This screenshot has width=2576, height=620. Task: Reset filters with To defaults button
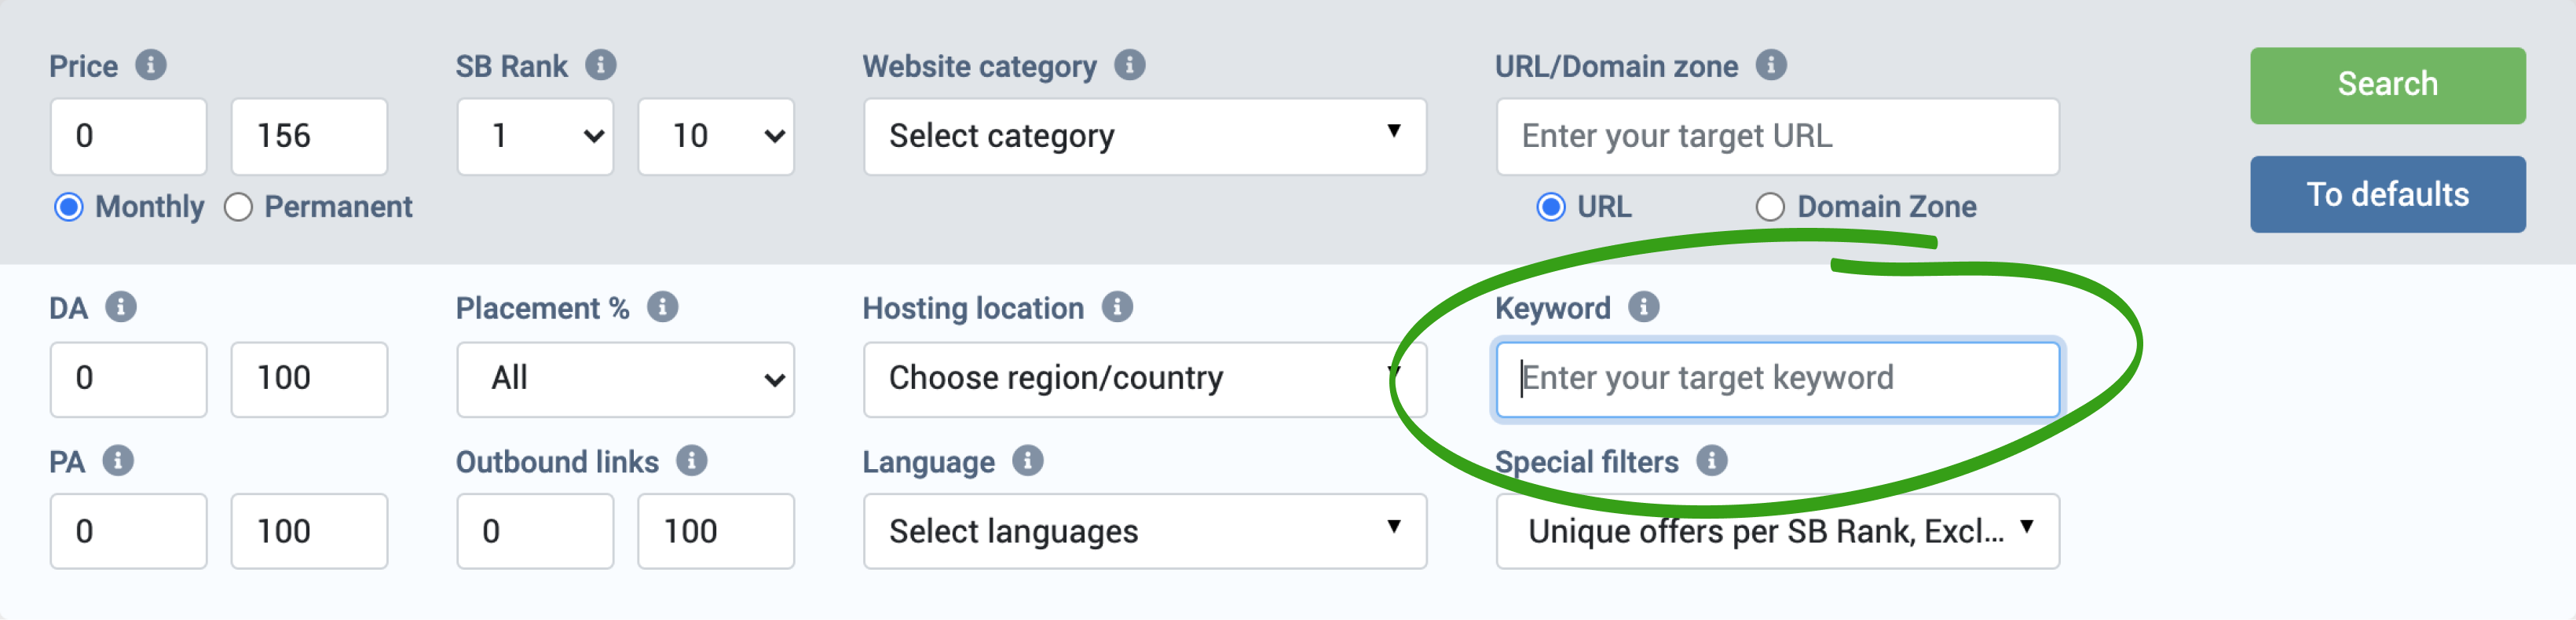(x=2387, y=194)
